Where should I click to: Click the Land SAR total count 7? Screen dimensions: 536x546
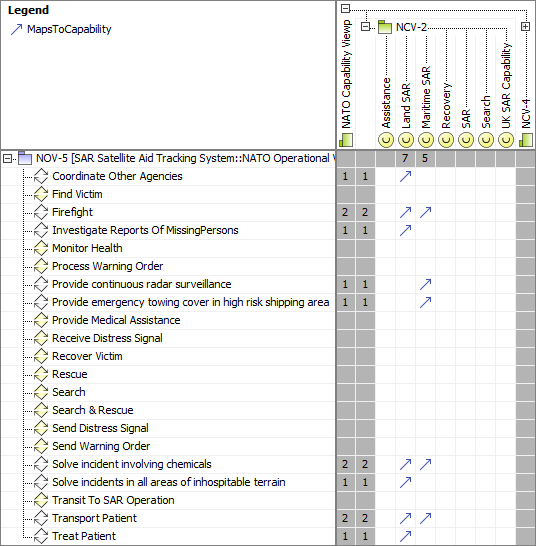tap(405, 158)
